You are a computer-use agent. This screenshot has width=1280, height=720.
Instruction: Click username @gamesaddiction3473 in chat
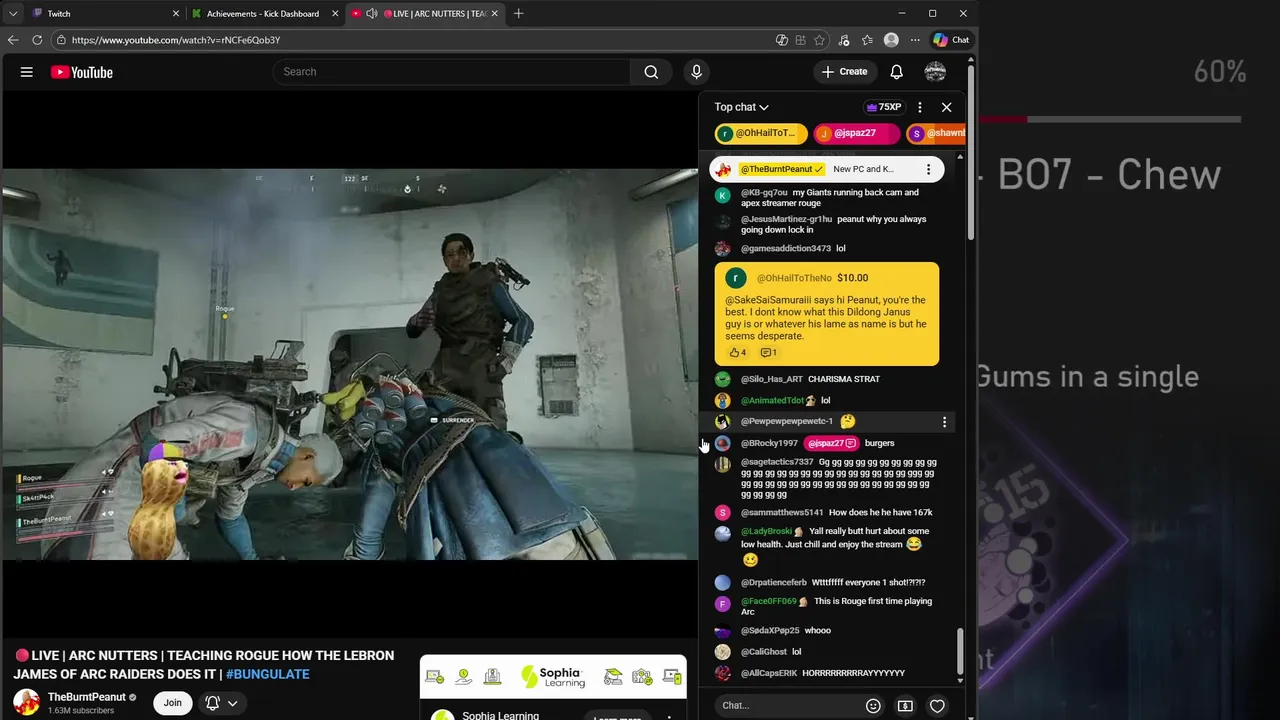pyautogui.click(x=786, y=249)
